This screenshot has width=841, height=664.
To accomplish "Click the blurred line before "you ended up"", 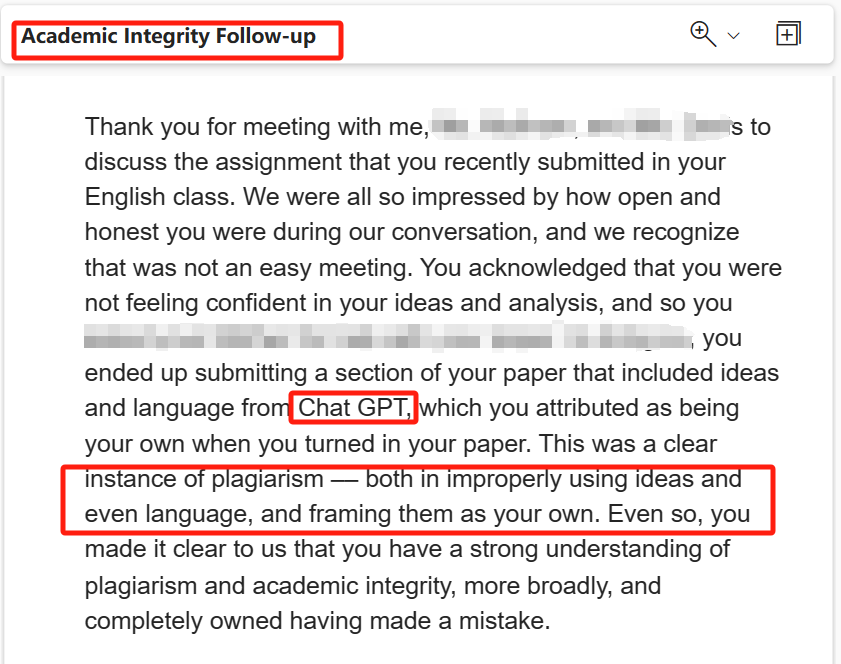I will [388, 337].
